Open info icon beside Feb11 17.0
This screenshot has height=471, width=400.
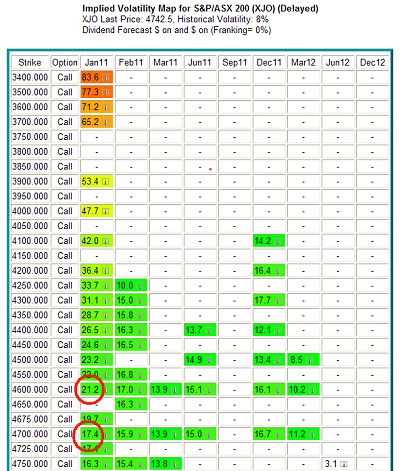pyautogui.click(x=140, y=390)
